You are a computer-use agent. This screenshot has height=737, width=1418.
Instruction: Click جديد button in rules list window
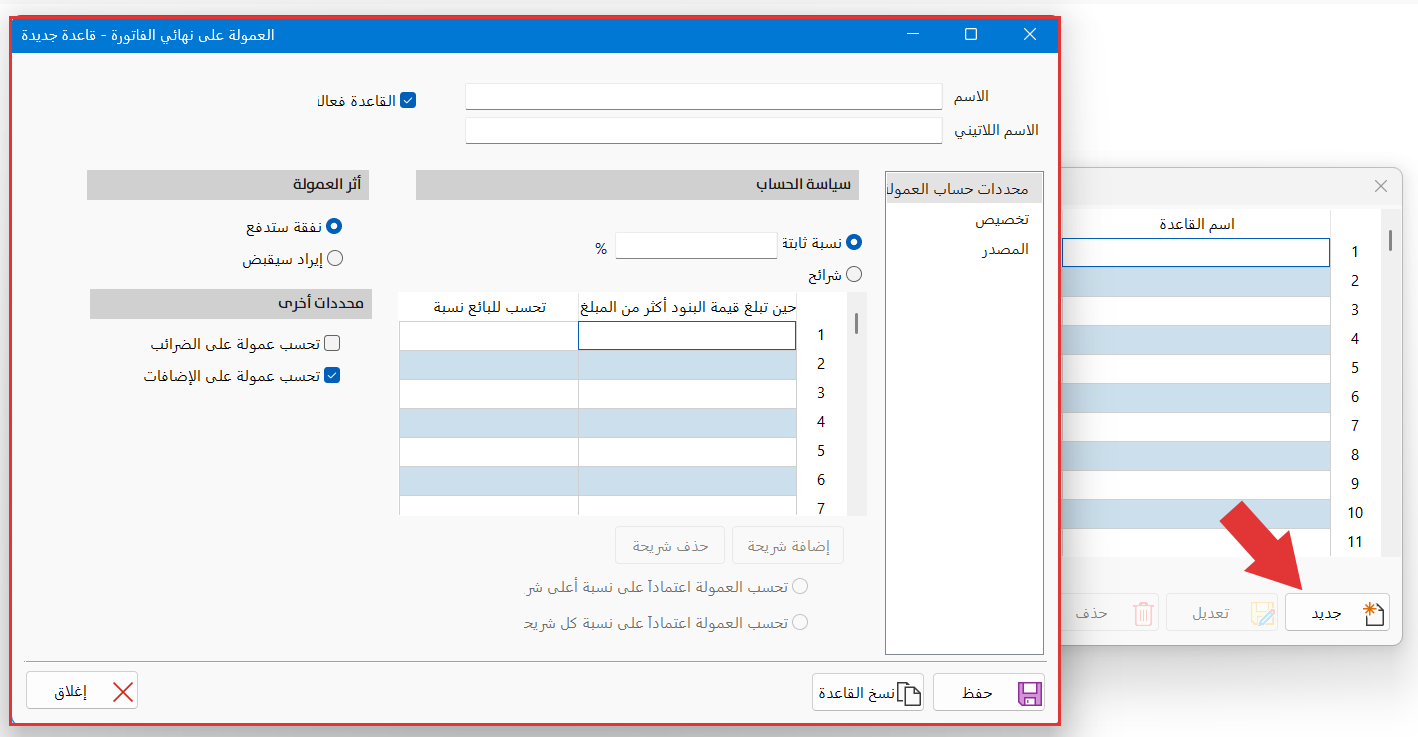[x=1336, y=613]
